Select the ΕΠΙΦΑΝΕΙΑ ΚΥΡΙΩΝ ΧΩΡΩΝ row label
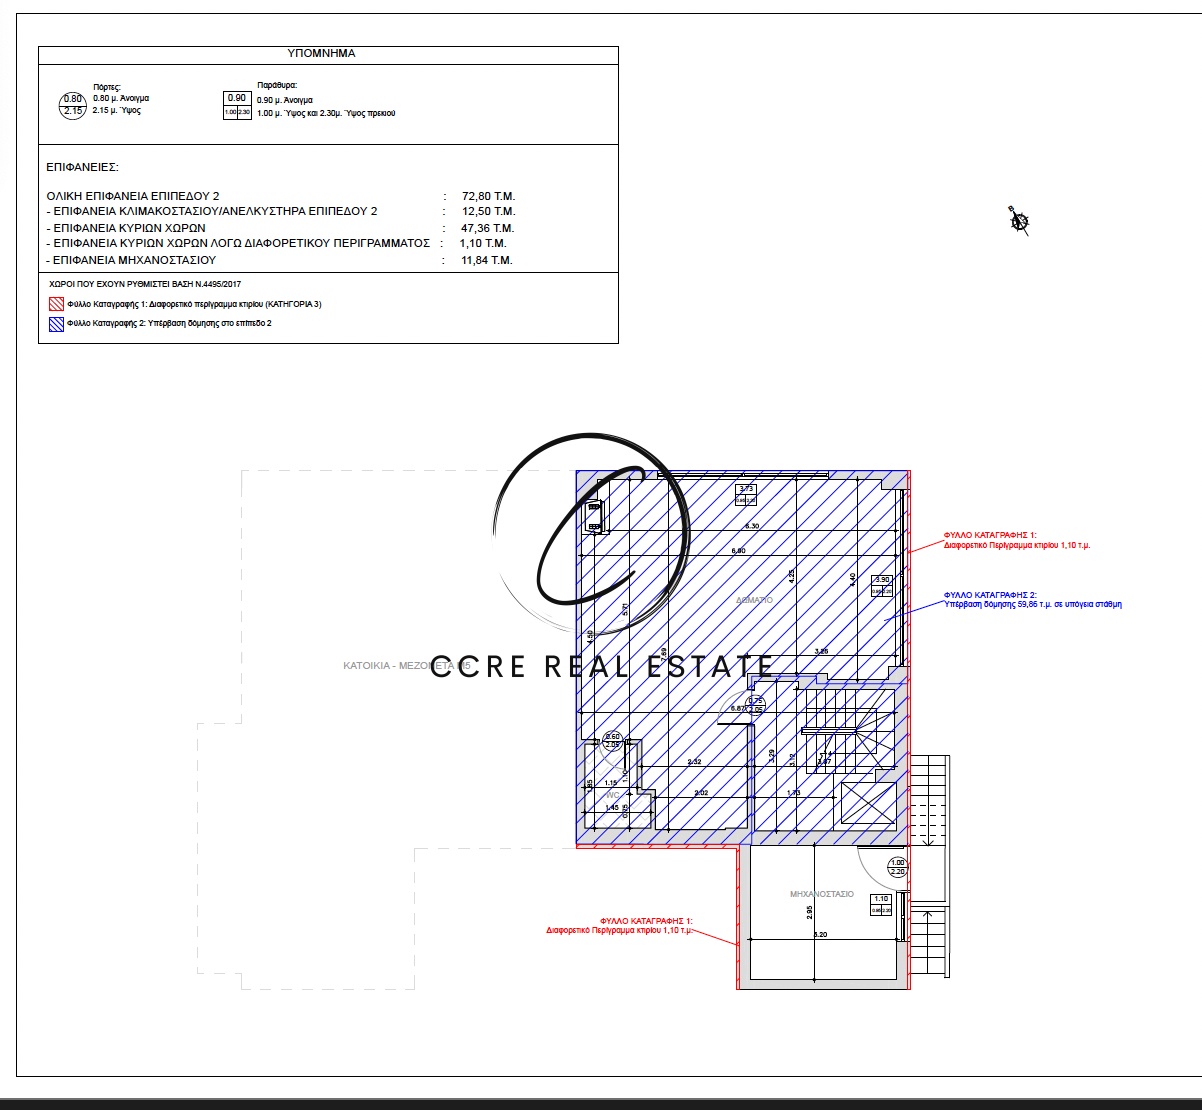 click(126, 228)
